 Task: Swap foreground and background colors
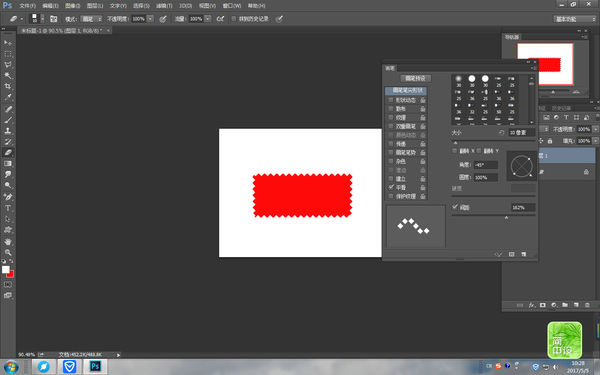pyautogui.click(x=11, y=261)
